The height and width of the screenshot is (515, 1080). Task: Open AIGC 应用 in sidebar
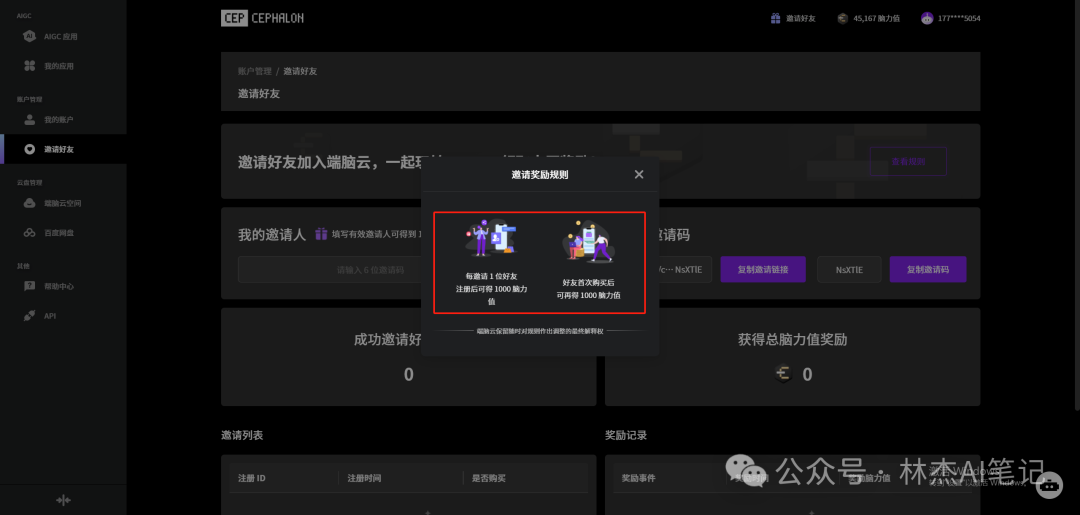click(x=63, y=36)
